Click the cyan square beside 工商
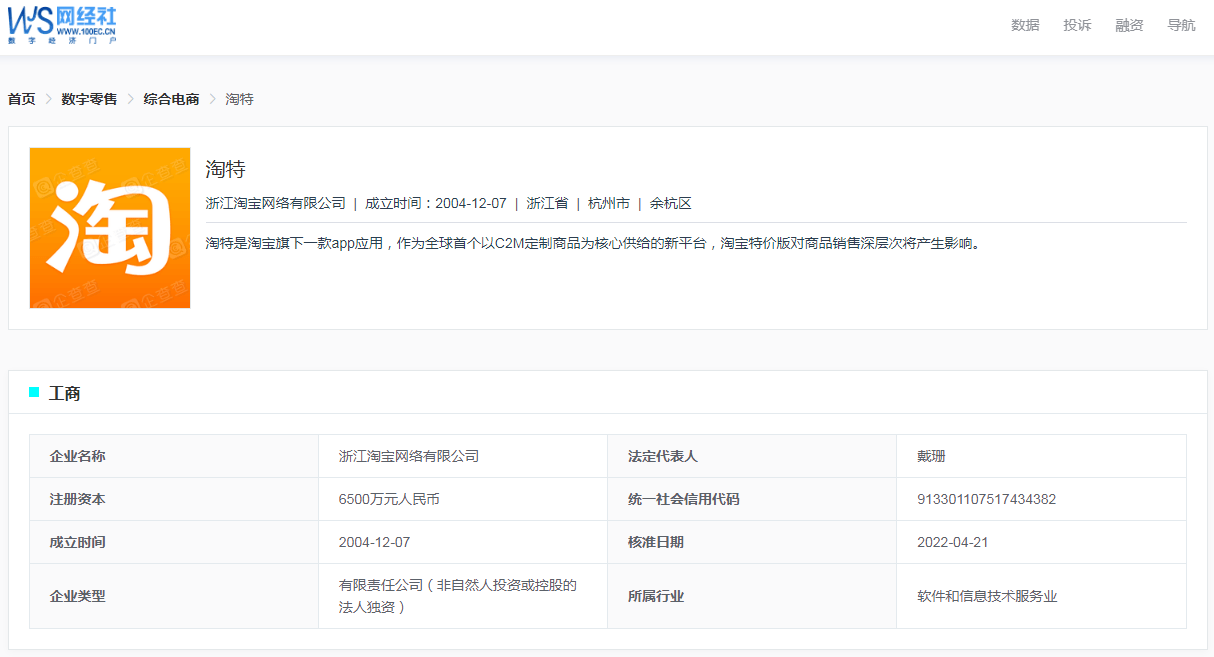 tap(34, 392)
